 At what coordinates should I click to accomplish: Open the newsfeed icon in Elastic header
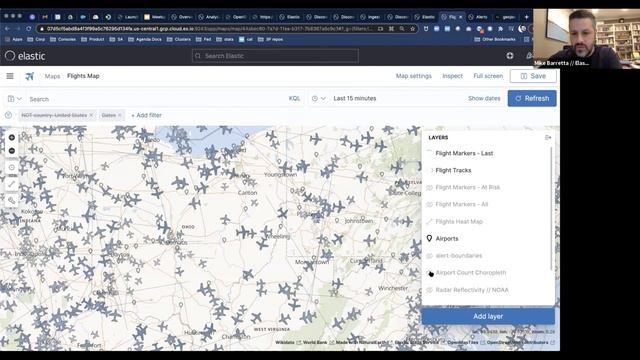[x=529, y=56]
